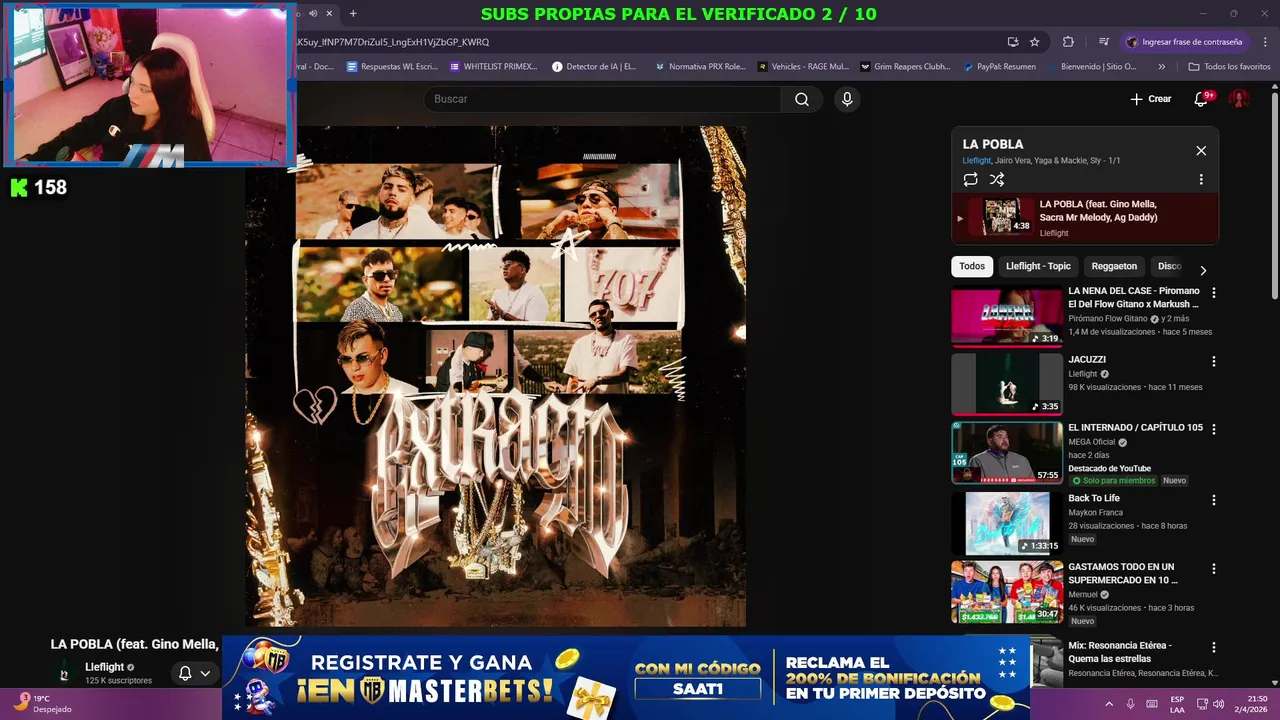Screen dimensions: 1280x720
Task: Open Detector de IA bookmark
Action: 594,67
